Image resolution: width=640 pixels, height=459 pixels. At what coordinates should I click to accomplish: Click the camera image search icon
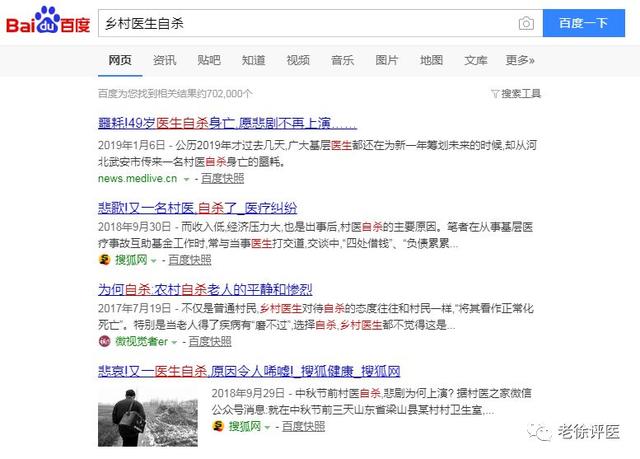point(526,23)
